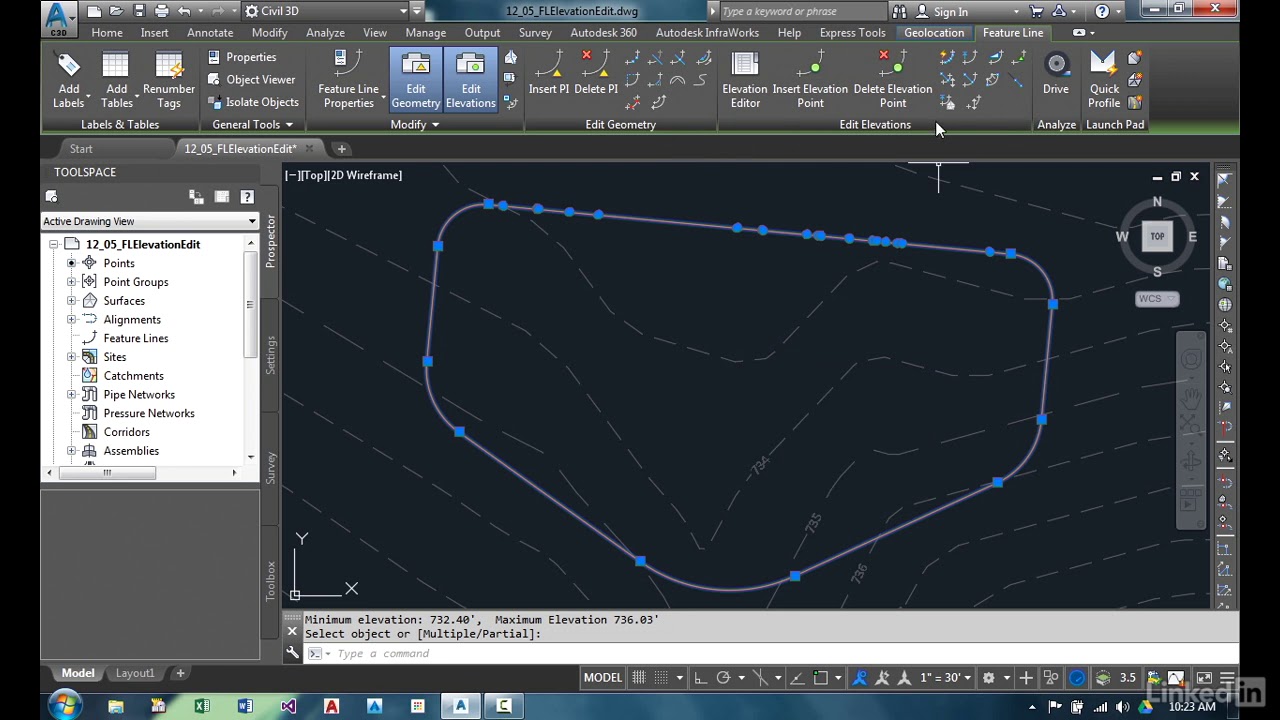Open Feature Line Properties
Screen dimensions: 1280x720
(x=349, y=80)
